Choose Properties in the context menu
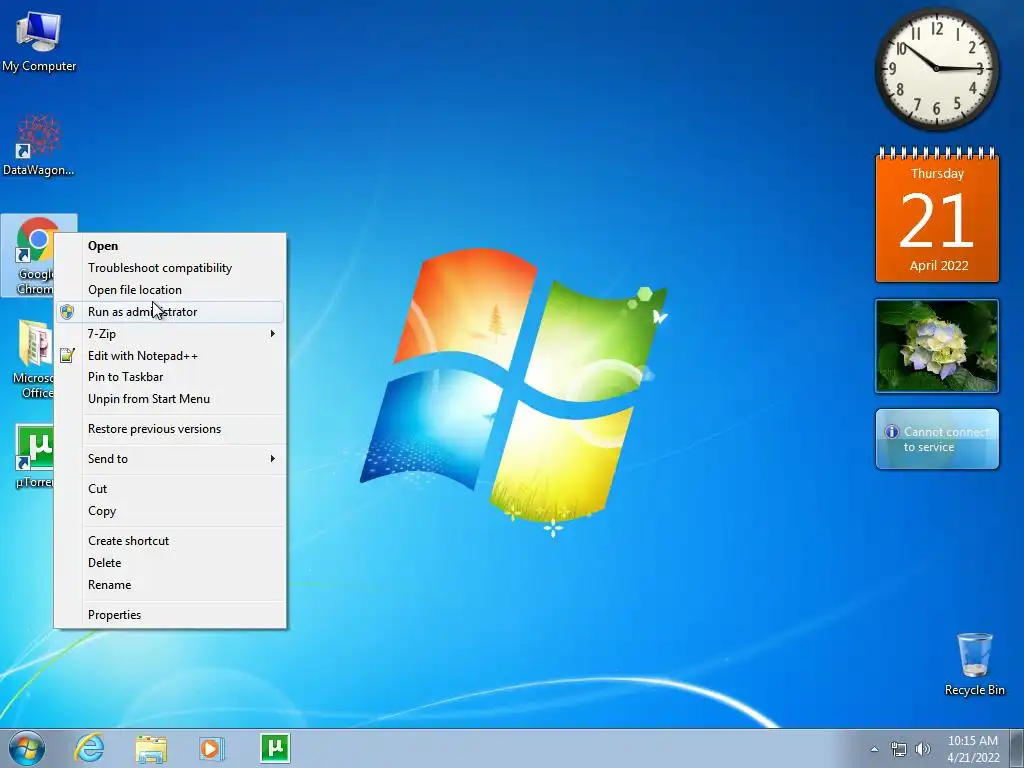The image size is (1024, 768). pos(170,615)
